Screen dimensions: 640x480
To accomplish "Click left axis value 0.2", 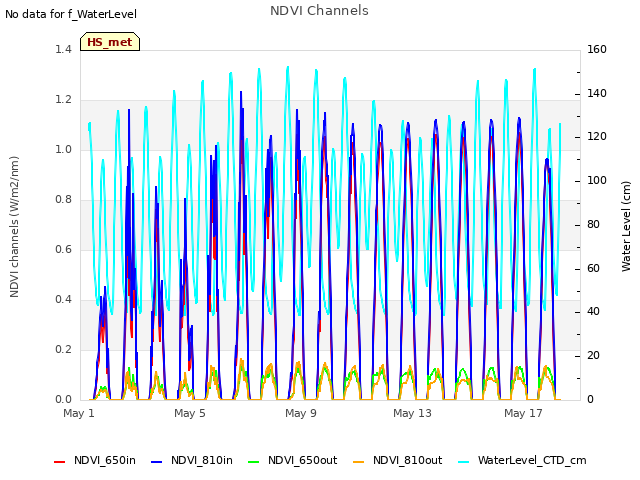I will click(x=63, y=349).
